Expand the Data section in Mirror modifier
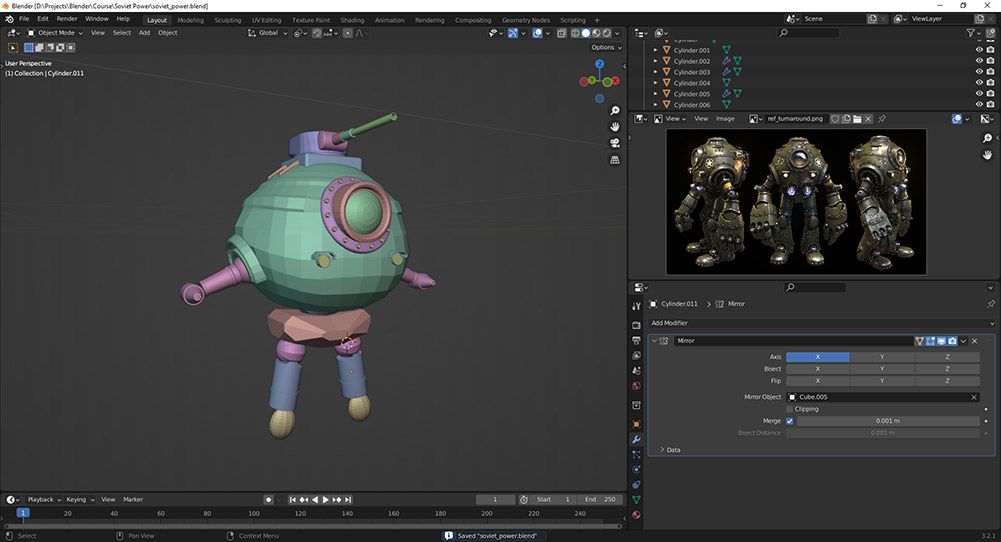Image resolution: width=1001 pixels, height=542 pixels. click(x=672, y=450)
